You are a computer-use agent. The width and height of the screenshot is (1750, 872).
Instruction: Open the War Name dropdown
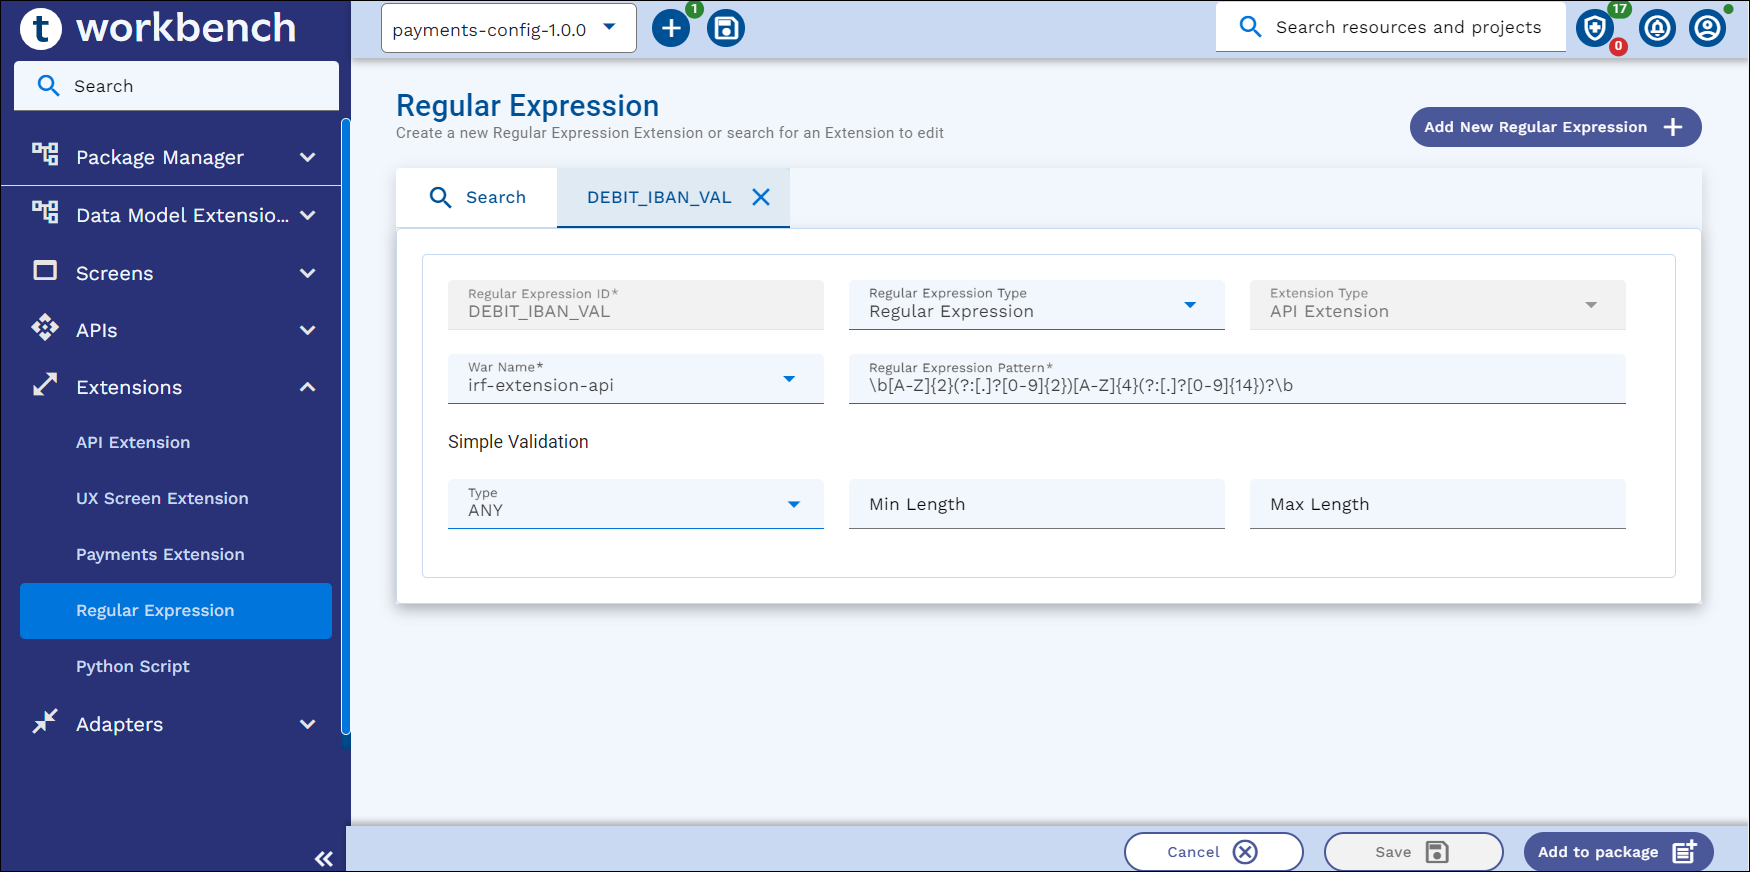(x=635, y=379)
